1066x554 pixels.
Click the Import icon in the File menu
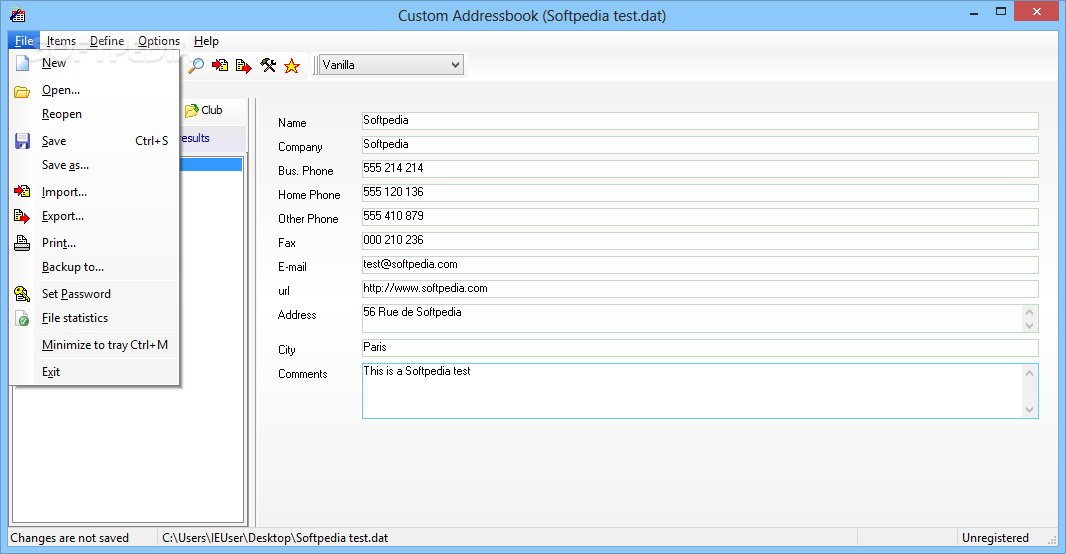point(22,192)
